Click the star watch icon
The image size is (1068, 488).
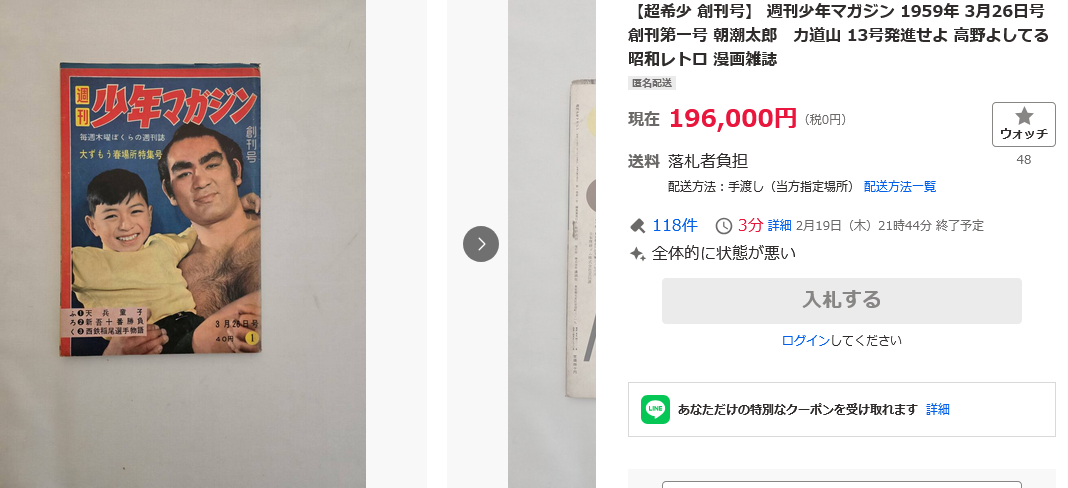click(1023, 116)
